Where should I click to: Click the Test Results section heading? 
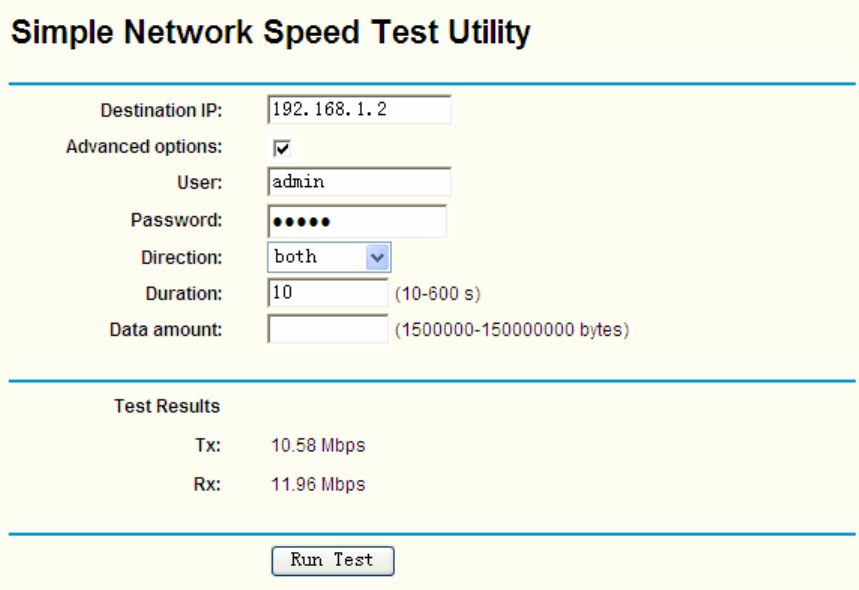(x=167, y=406)
